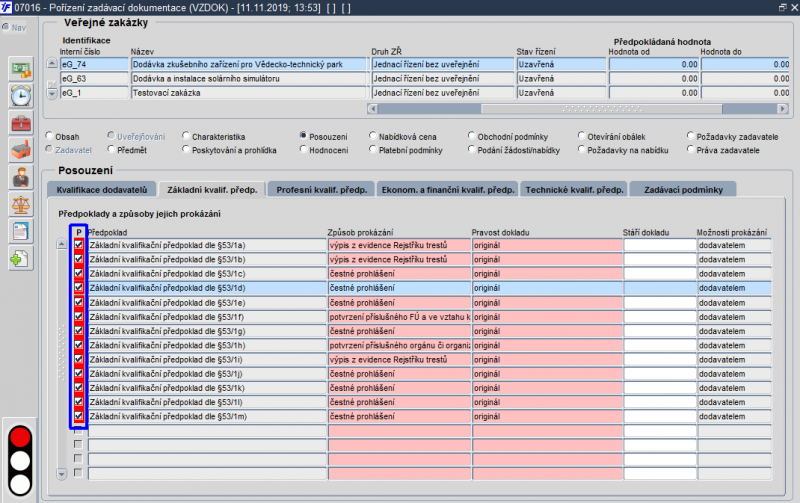Screen dimensions: 800x503
Task: Open the Technické kvalif. předp. tab
Action: (x=574, y=190)
